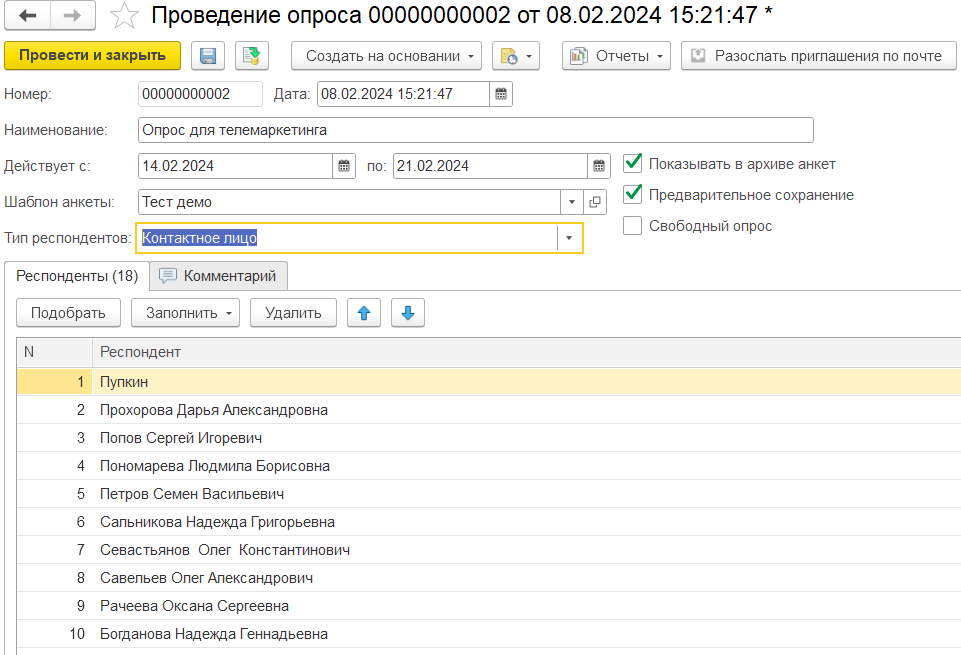Click the Наименование text field
961x655 pixels.
475,130
